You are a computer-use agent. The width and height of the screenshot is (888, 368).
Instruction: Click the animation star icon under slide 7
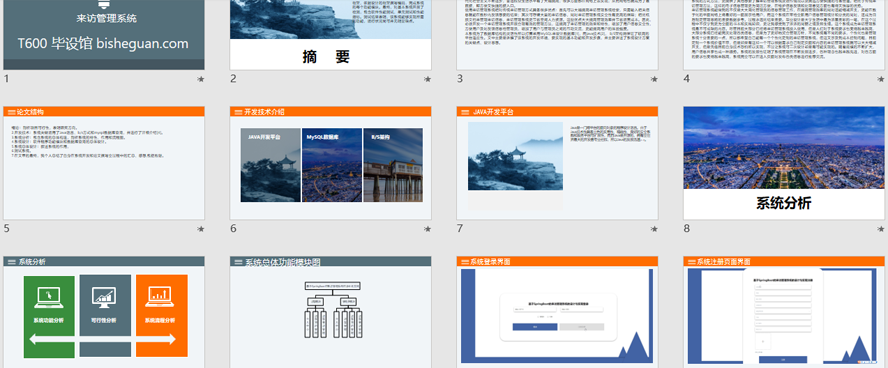click(x=654, y=229)
